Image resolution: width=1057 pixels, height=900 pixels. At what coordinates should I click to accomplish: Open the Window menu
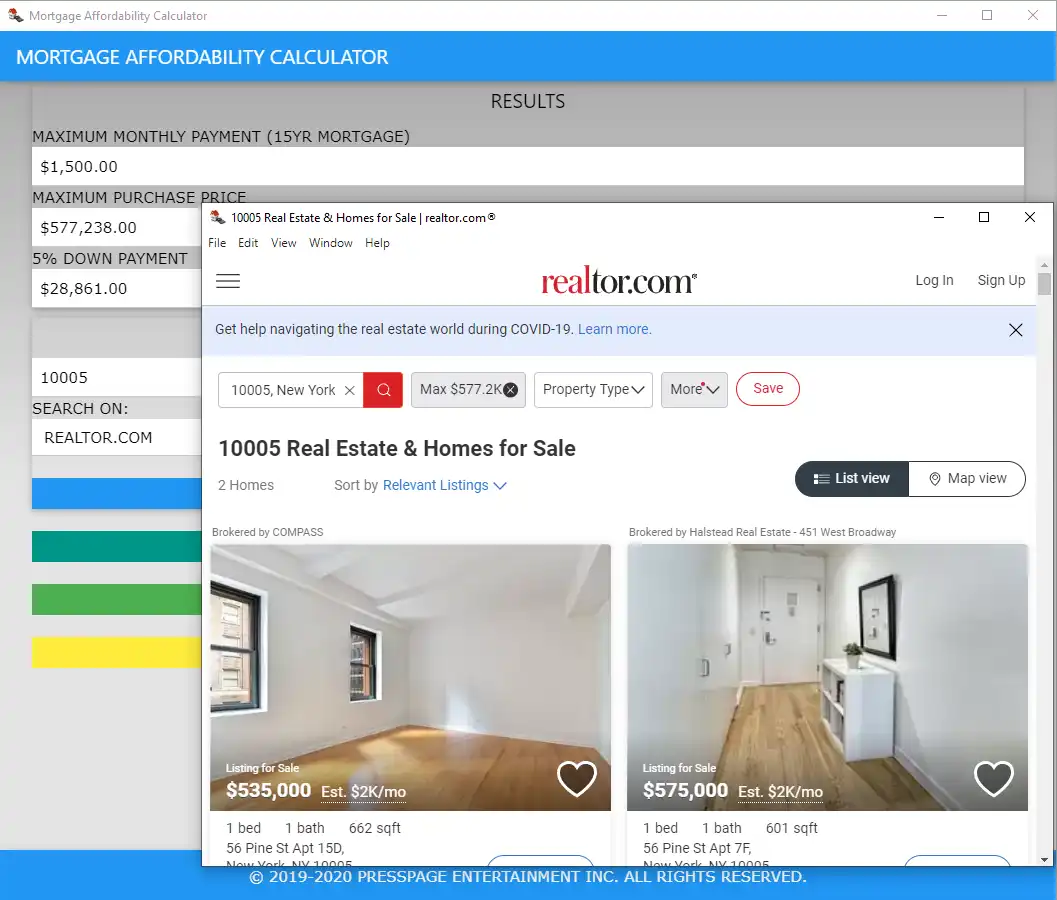click(x=330, y=243)
